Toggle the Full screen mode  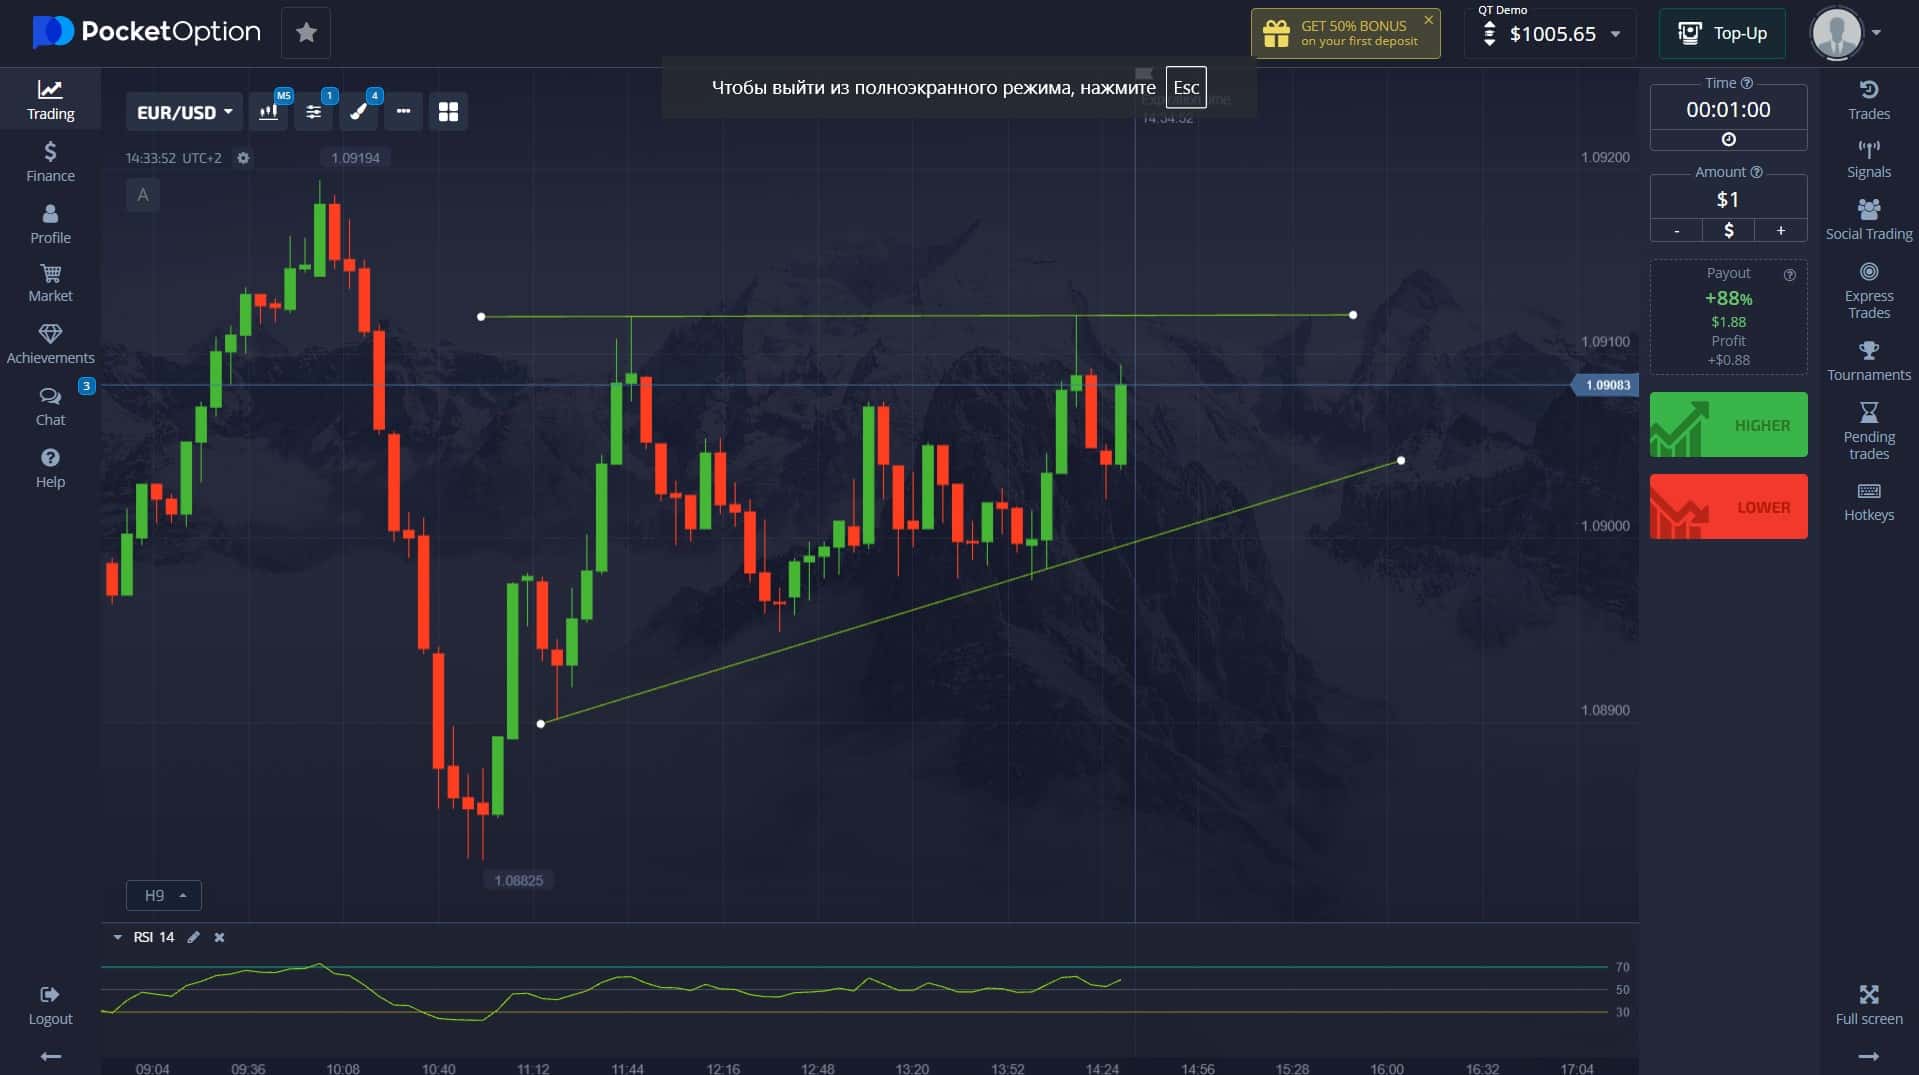(x=1868, y=1004)
